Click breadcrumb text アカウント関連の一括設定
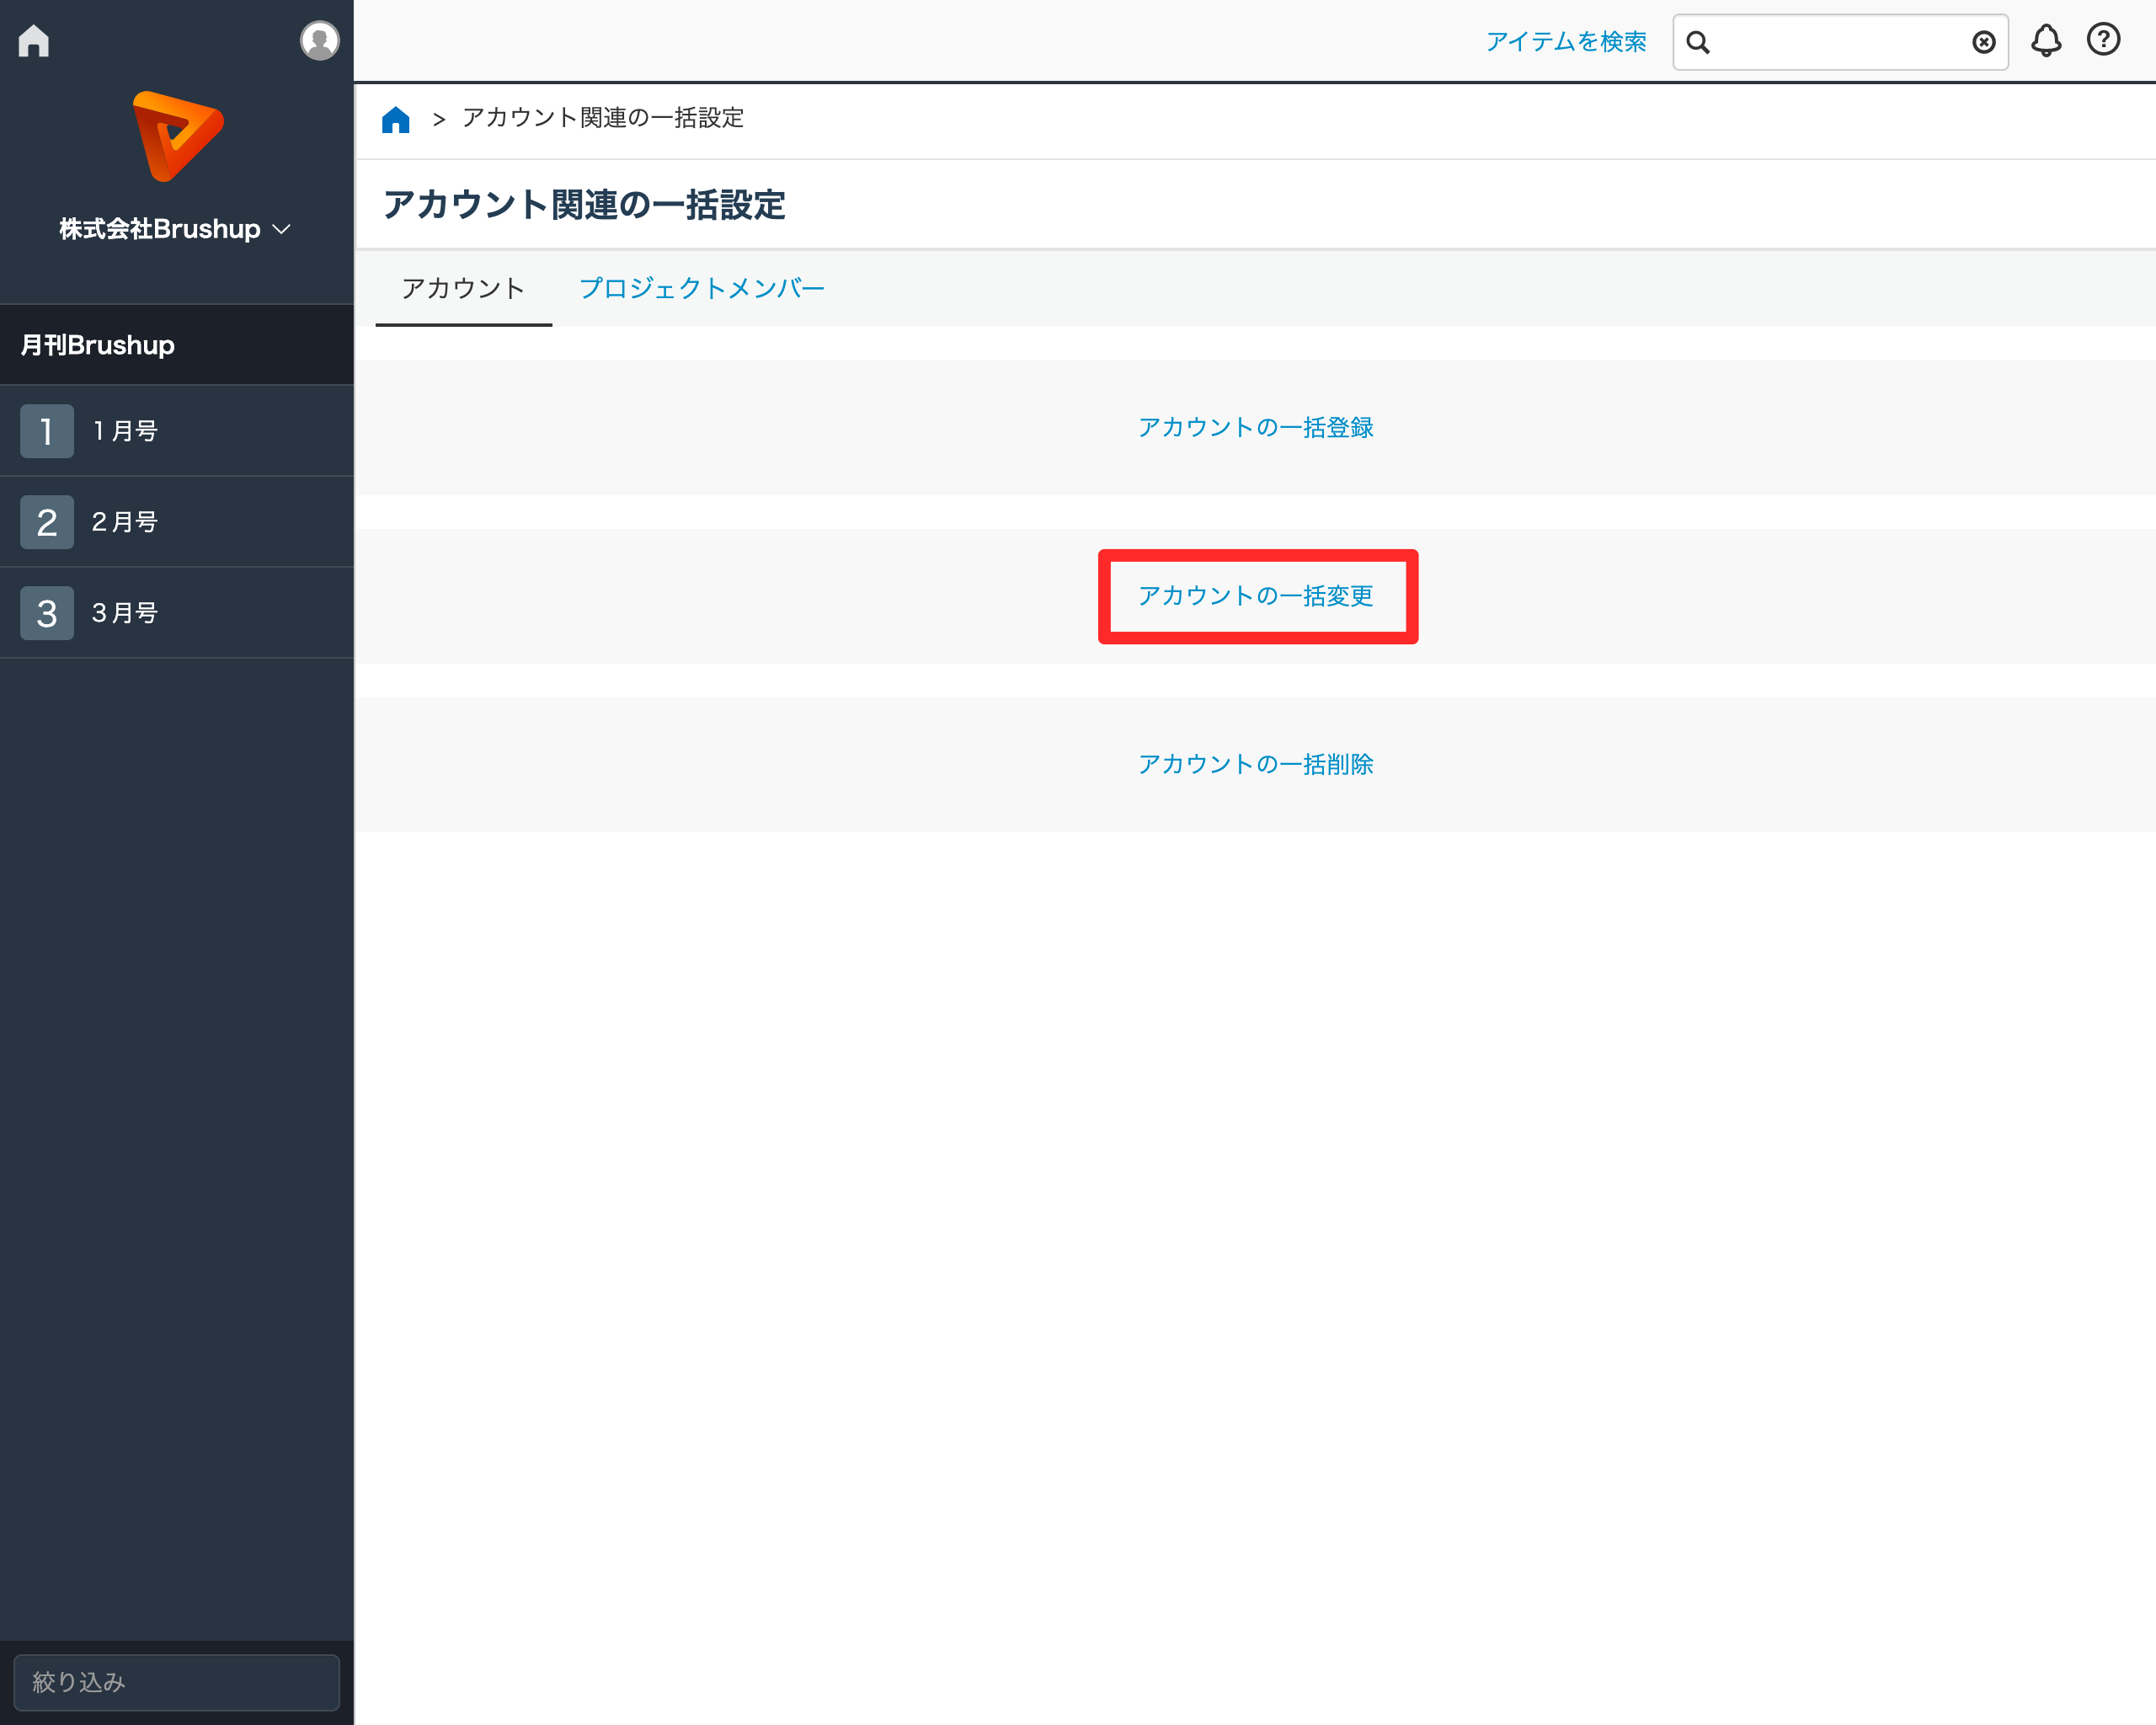Screen dimensions: 2156x1725 pyautogui.click(x=603, y=118)
